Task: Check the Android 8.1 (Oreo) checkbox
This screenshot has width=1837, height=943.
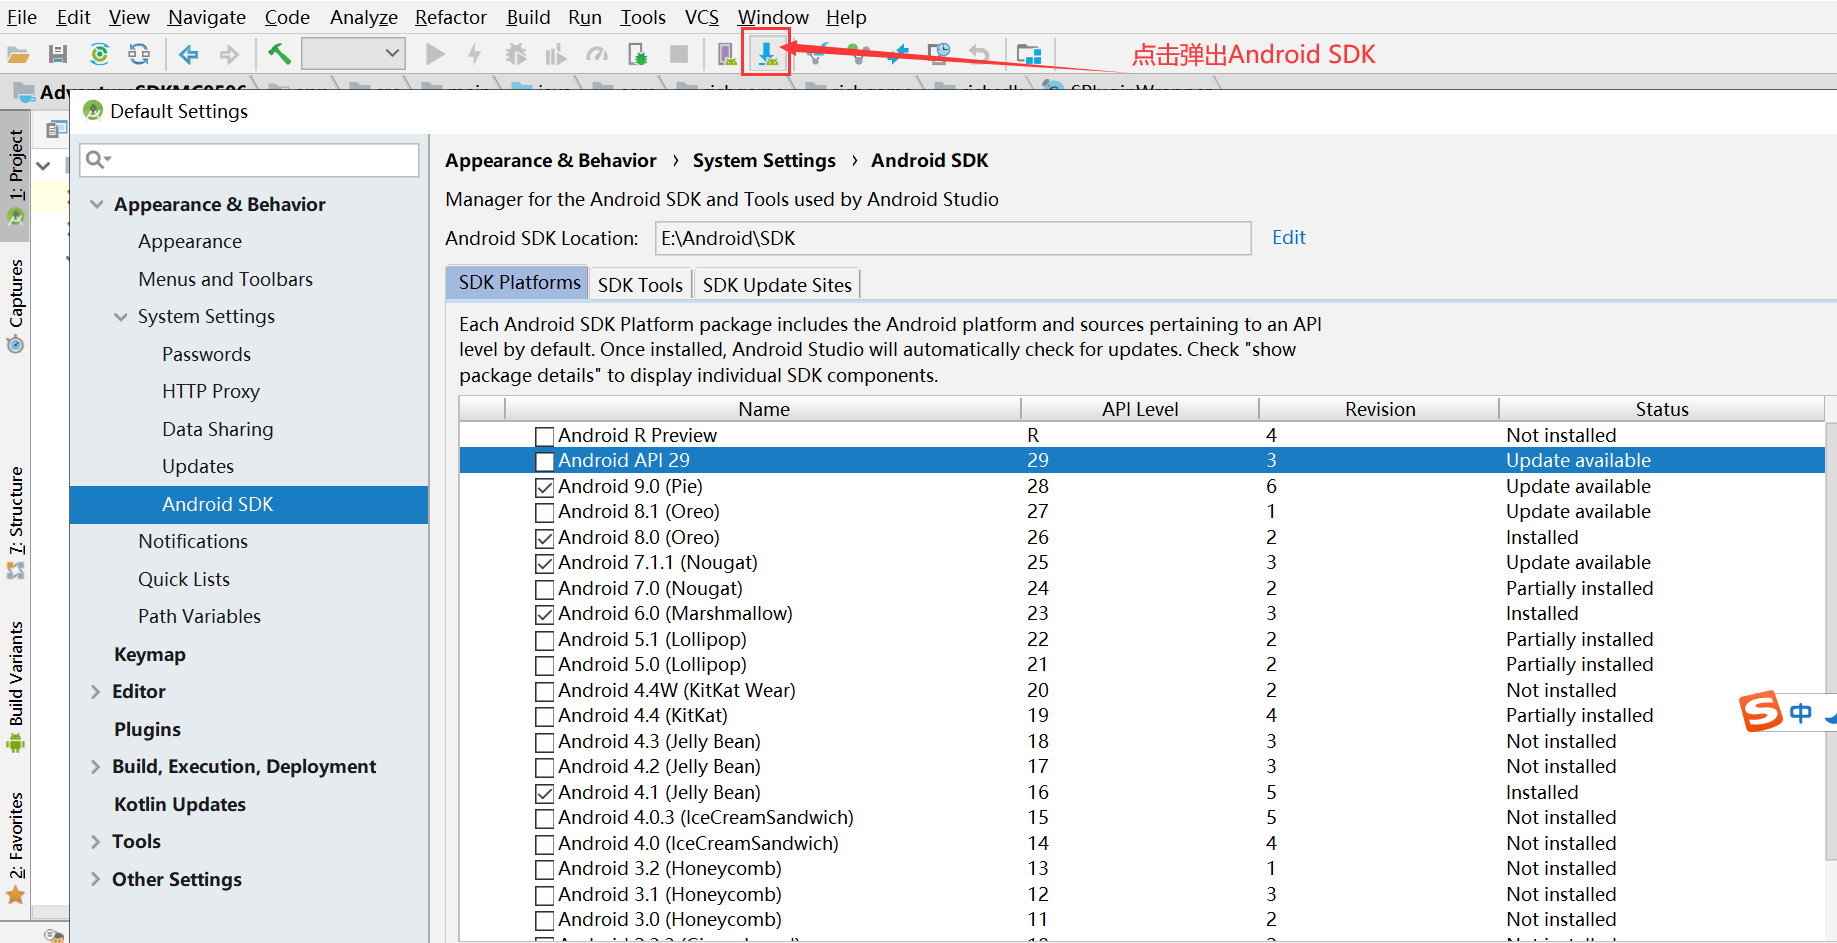Action: pyautogui.click(x=544, y=512)
